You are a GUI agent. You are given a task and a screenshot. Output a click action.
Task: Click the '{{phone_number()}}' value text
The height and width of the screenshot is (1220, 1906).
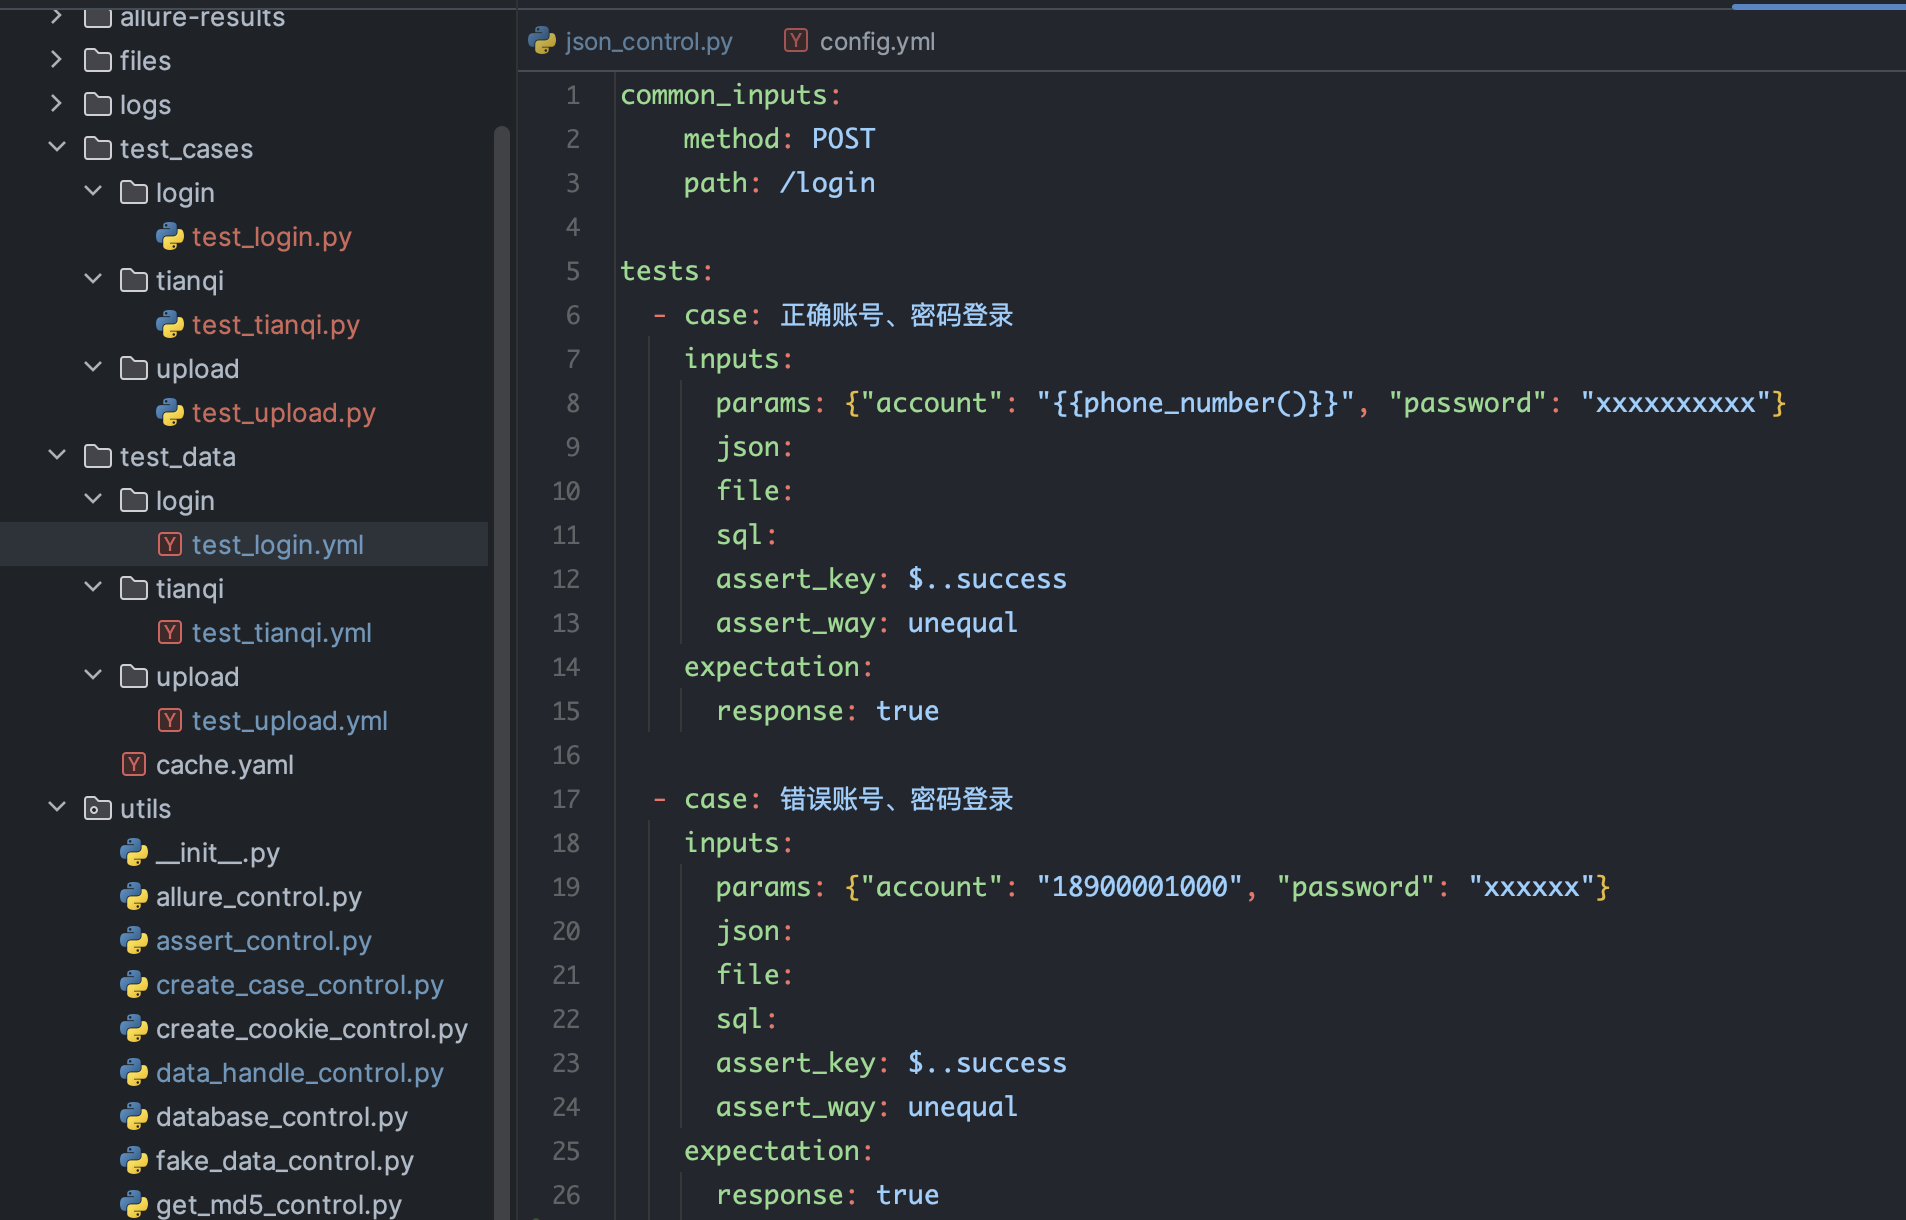click(1195, 403)
